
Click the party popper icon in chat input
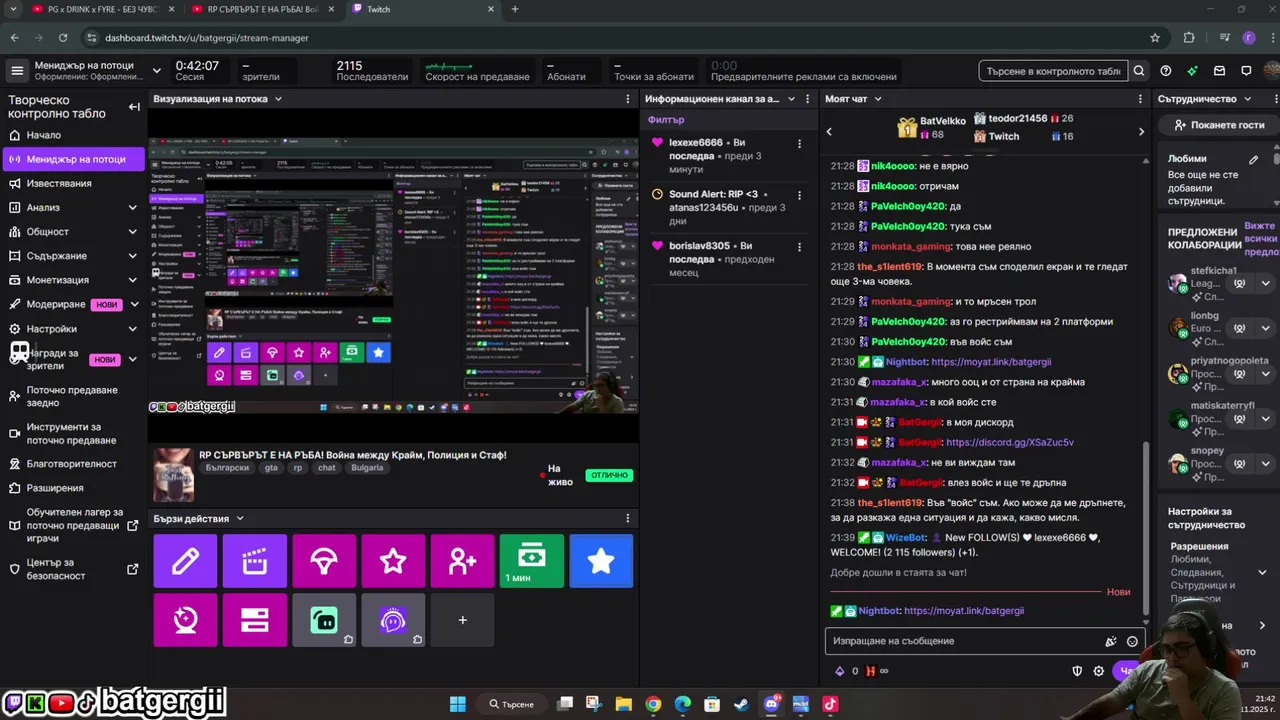[1110, 642]
